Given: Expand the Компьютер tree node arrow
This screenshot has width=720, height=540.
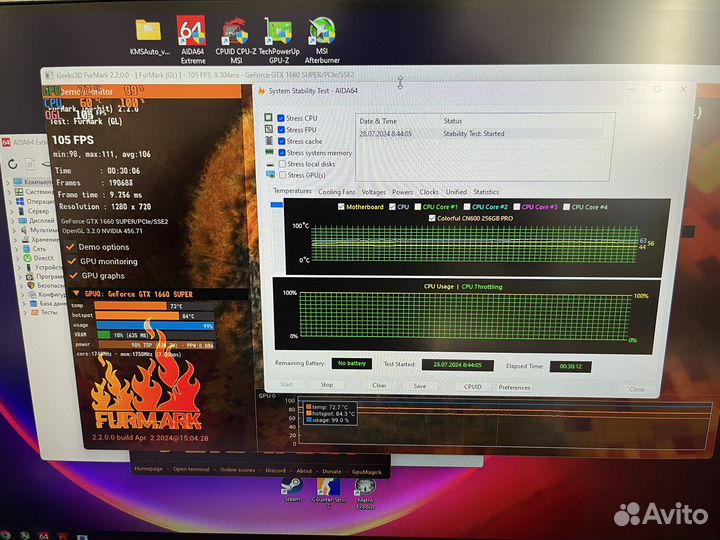Looking at the screenshot, I should (x=8, y=182).
